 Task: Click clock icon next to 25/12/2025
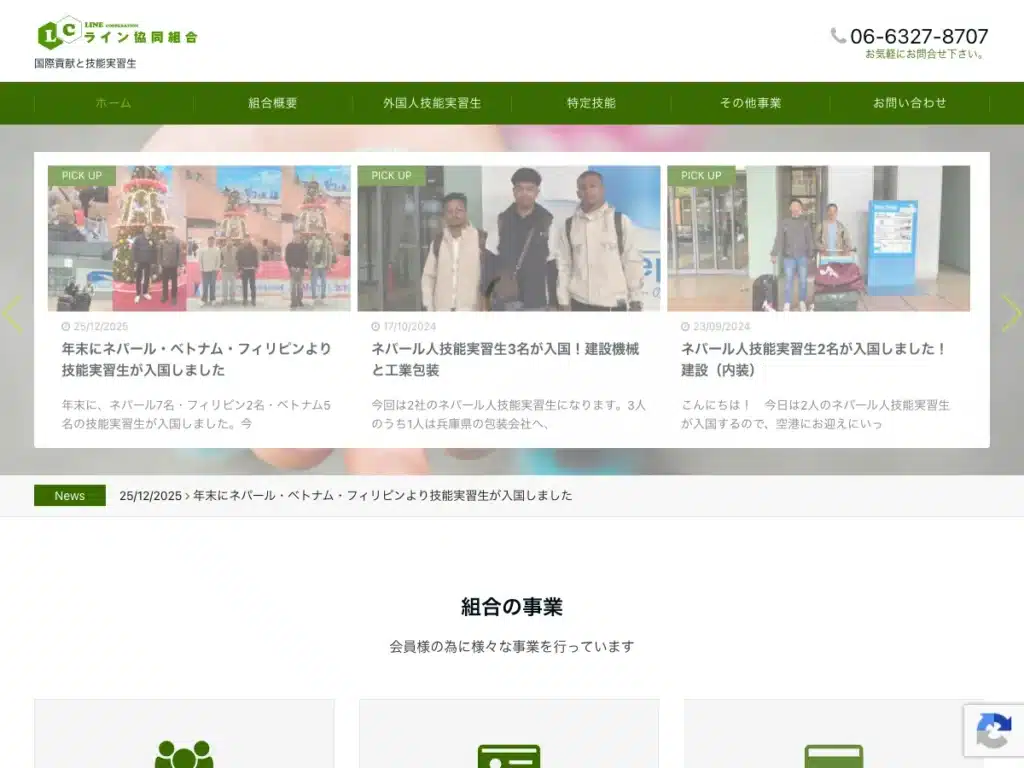[x=65, y=327]
